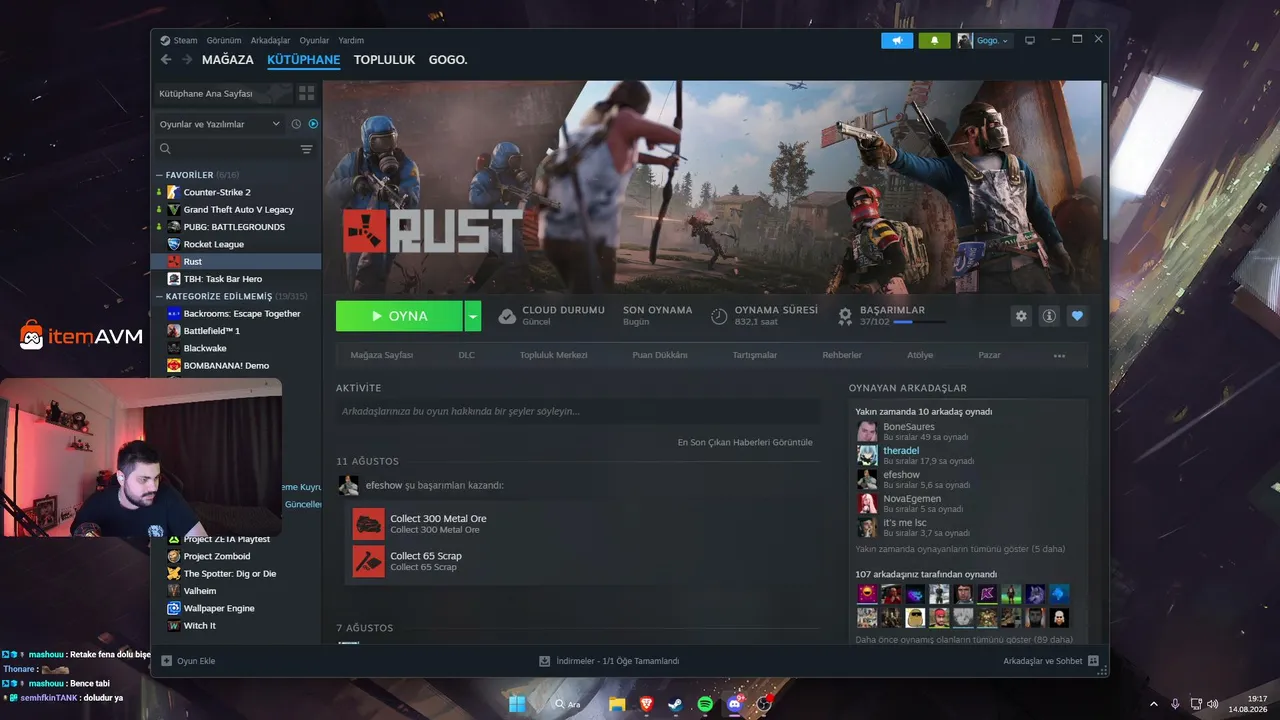Viewport: 1280px width, 720px height.
Task: Go to the Mağaza tab
Action: point(227,60)
